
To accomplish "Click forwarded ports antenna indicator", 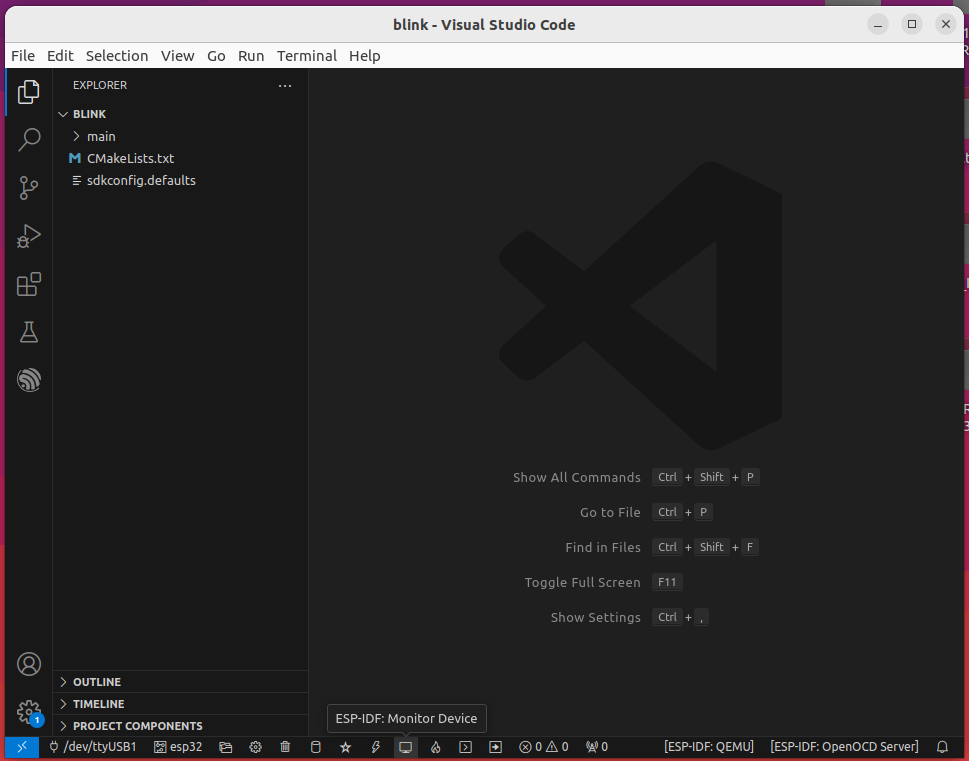I will coord(596,747).
